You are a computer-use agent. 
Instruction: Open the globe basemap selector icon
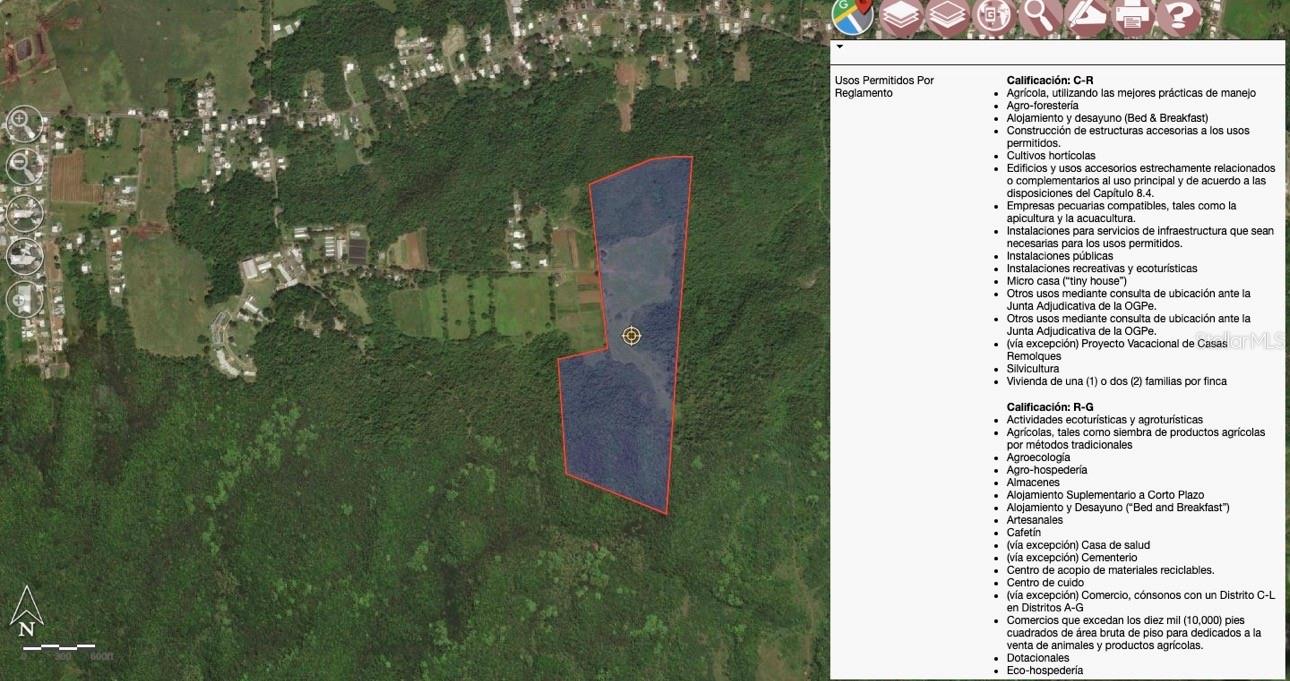click(994, 16)
